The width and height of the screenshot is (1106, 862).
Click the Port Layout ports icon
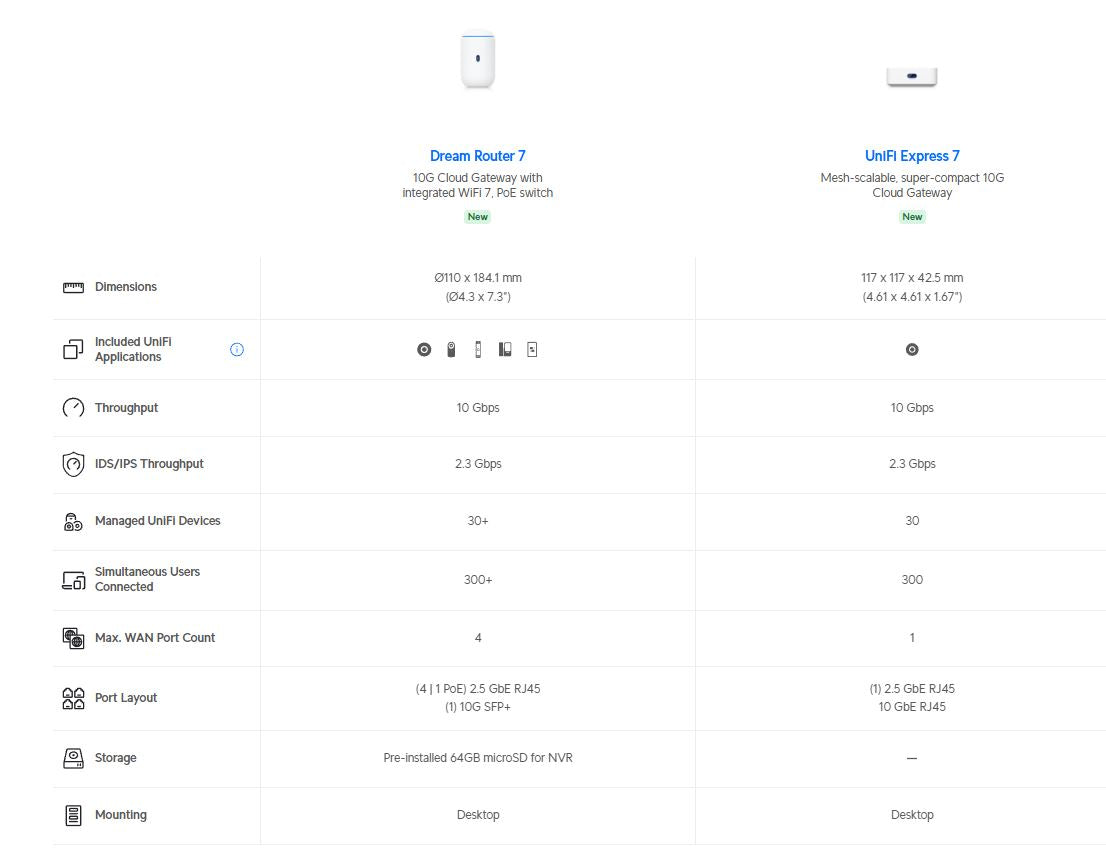tap(73, 698)
